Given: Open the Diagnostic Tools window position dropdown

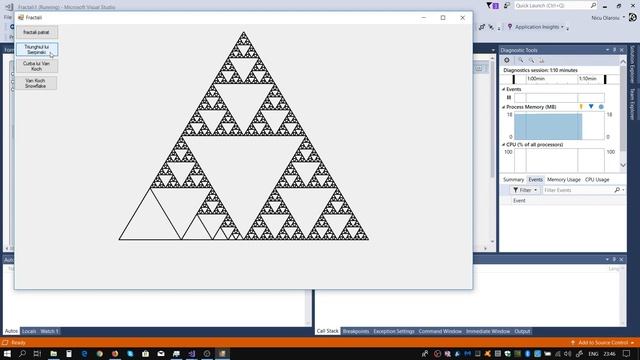Looking at the screenshot, I should 607,50.
